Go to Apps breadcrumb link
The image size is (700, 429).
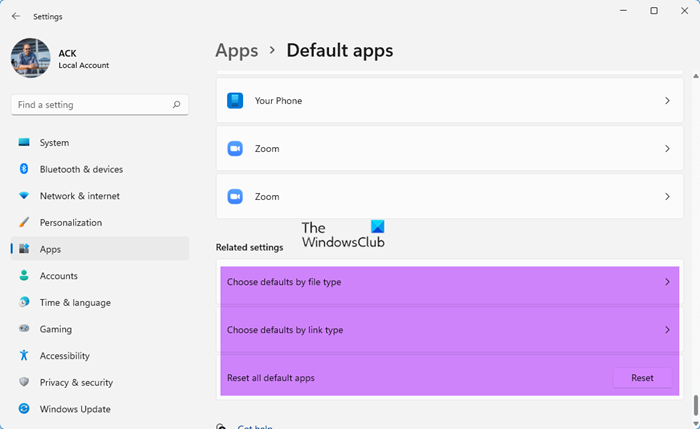[236, 50]
